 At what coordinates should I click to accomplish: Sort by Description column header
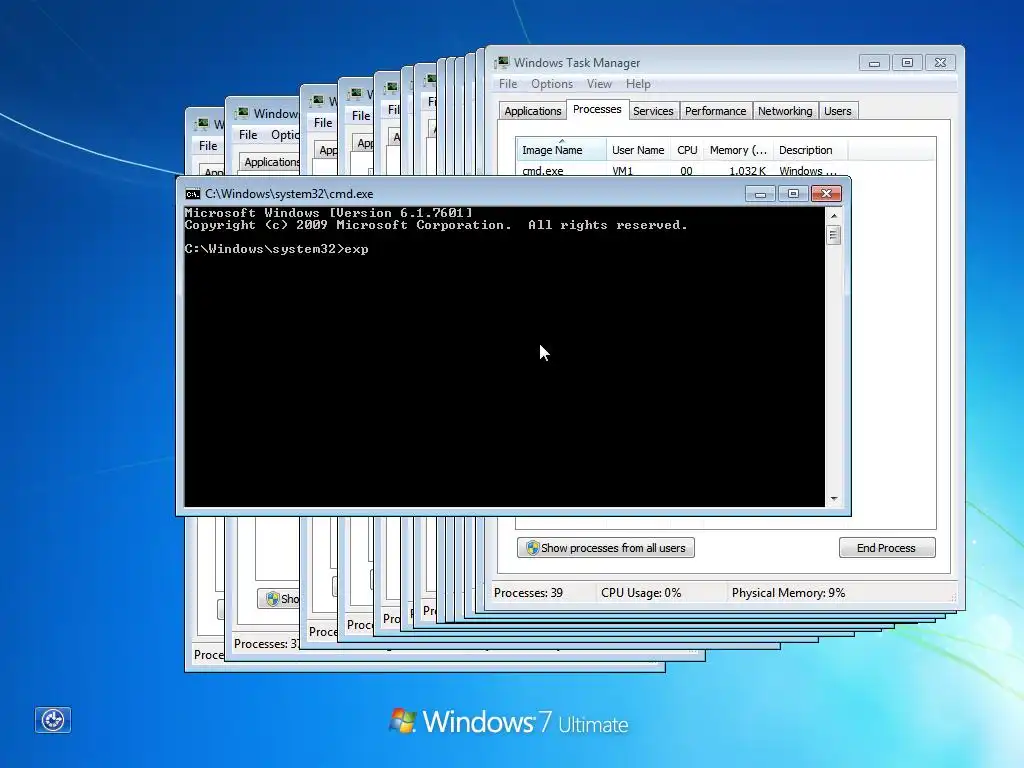click(x=810, y=150)
